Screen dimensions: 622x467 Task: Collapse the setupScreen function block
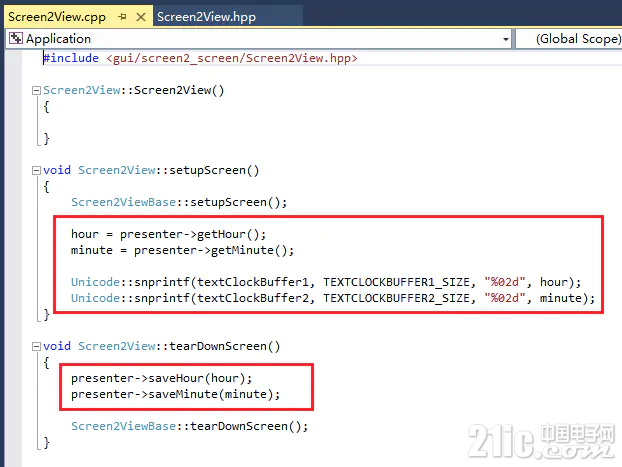[36, 171]
